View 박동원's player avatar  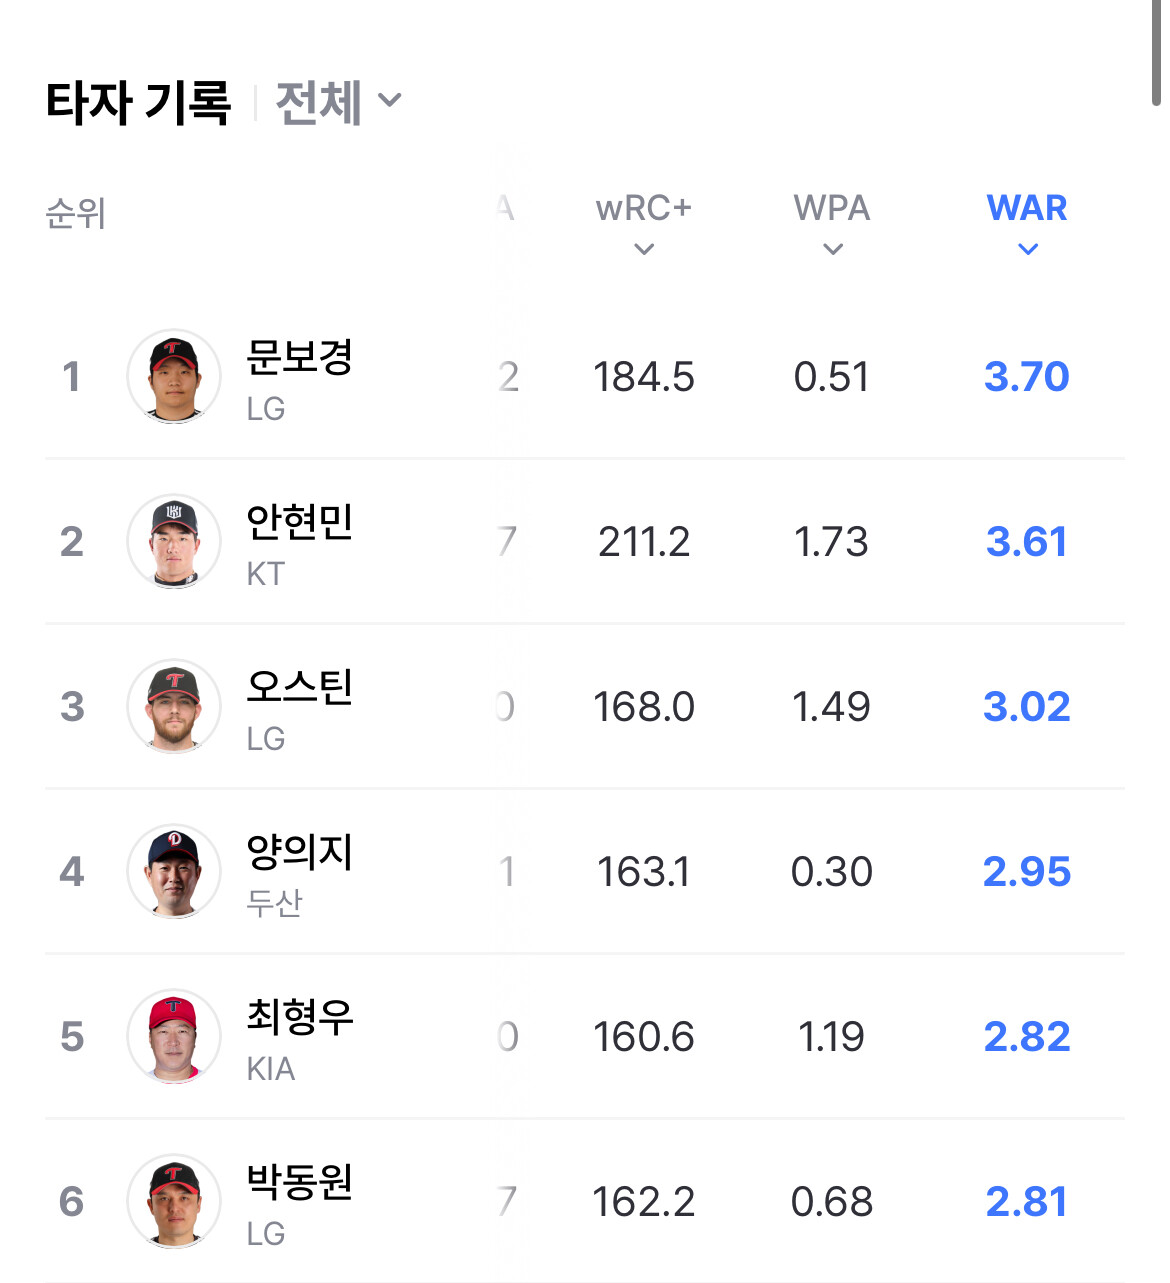pos(174,1202)
